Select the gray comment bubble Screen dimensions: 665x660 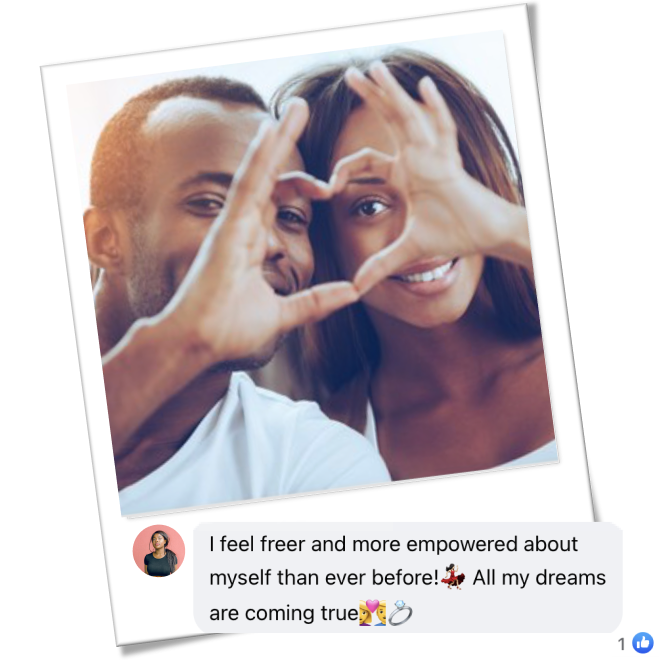408,578
